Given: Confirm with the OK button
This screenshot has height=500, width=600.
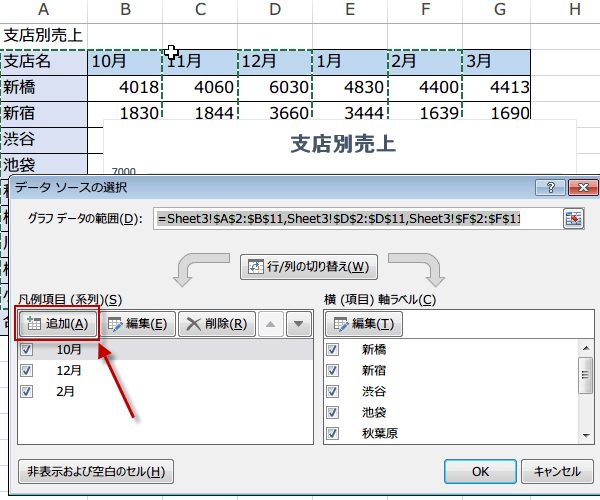Looking at the screenshot, I should click(x=480, y=471).
